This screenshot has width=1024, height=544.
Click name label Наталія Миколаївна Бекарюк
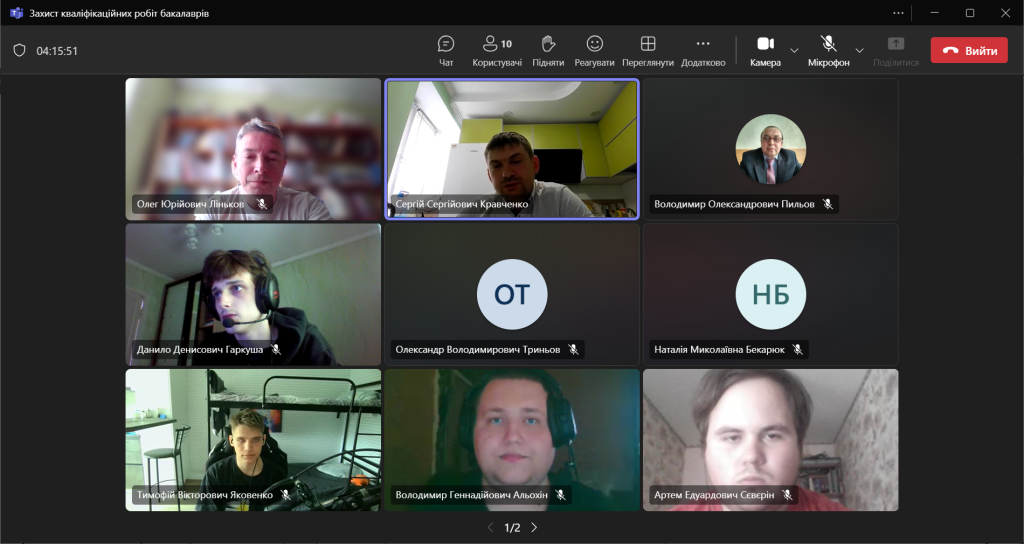719,349
